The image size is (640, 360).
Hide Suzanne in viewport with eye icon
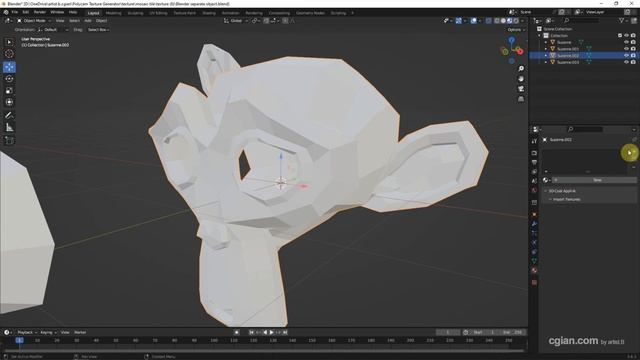click(626, 42)
